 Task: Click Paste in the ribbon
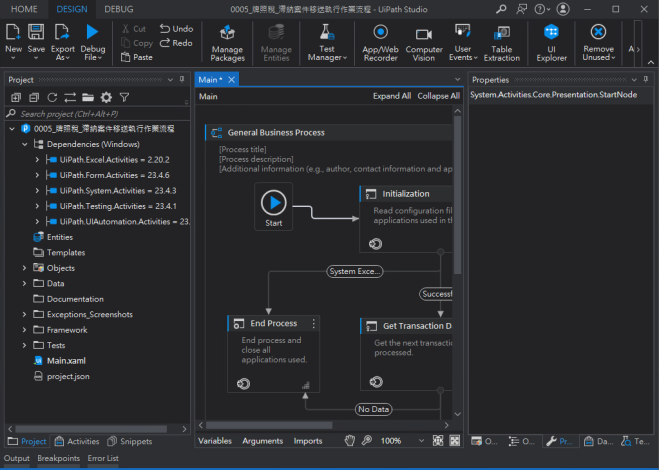coord(137,57)
